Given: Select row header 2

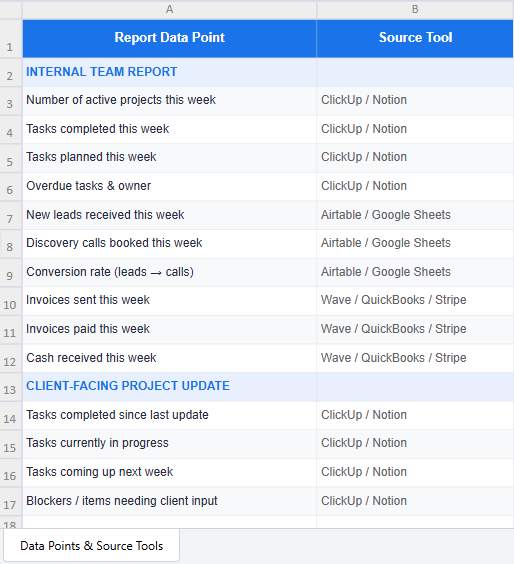Looking at the screenshot, I should click(x=11, y=72).
